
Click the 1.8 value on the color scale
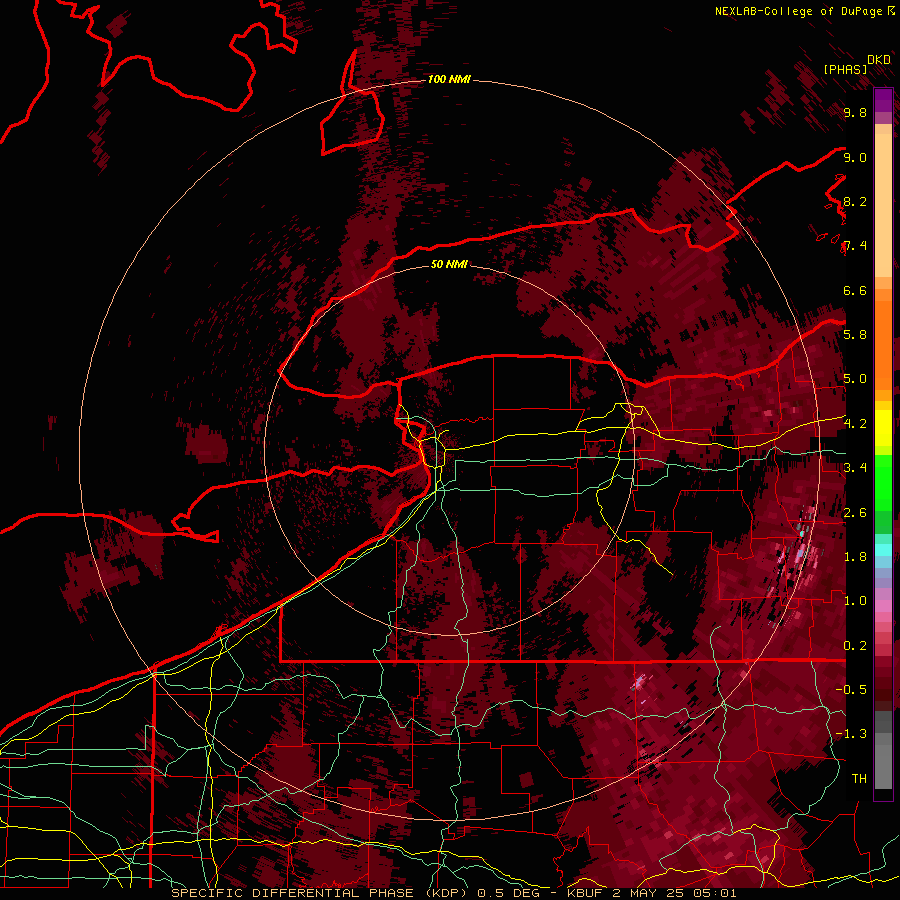855,557
